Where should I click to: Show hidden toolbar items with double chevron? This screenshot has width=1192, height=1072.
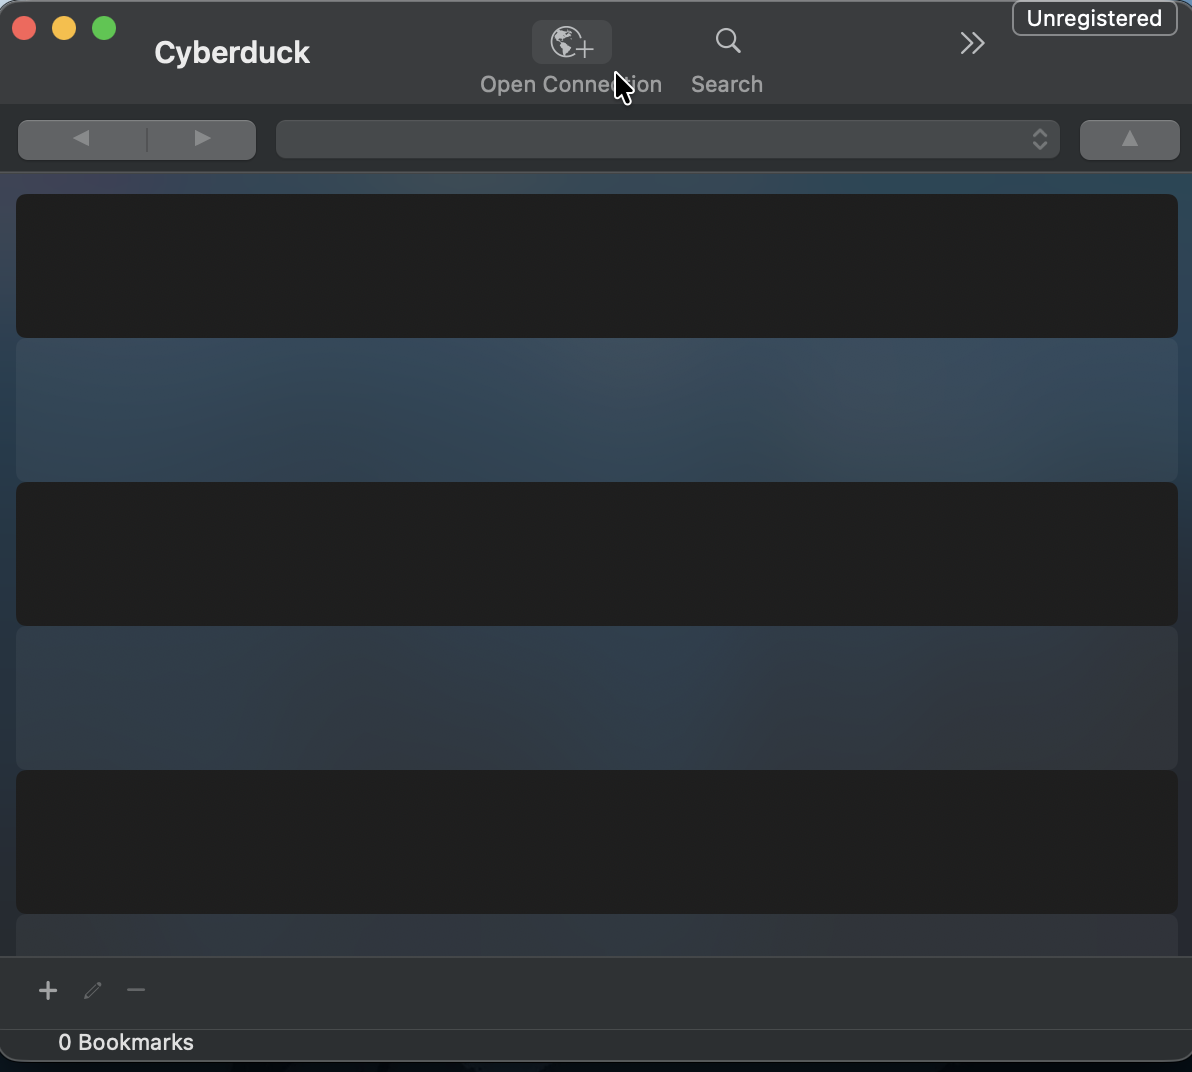972,43
